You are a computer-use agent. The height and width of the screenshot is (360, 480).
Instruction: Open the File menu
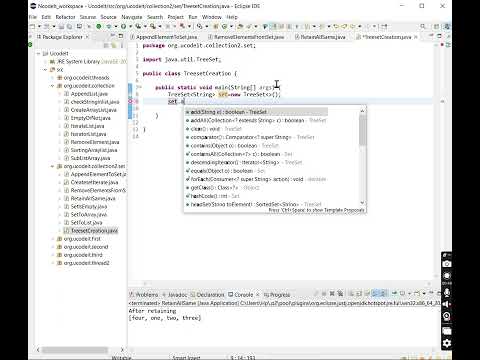33,17
